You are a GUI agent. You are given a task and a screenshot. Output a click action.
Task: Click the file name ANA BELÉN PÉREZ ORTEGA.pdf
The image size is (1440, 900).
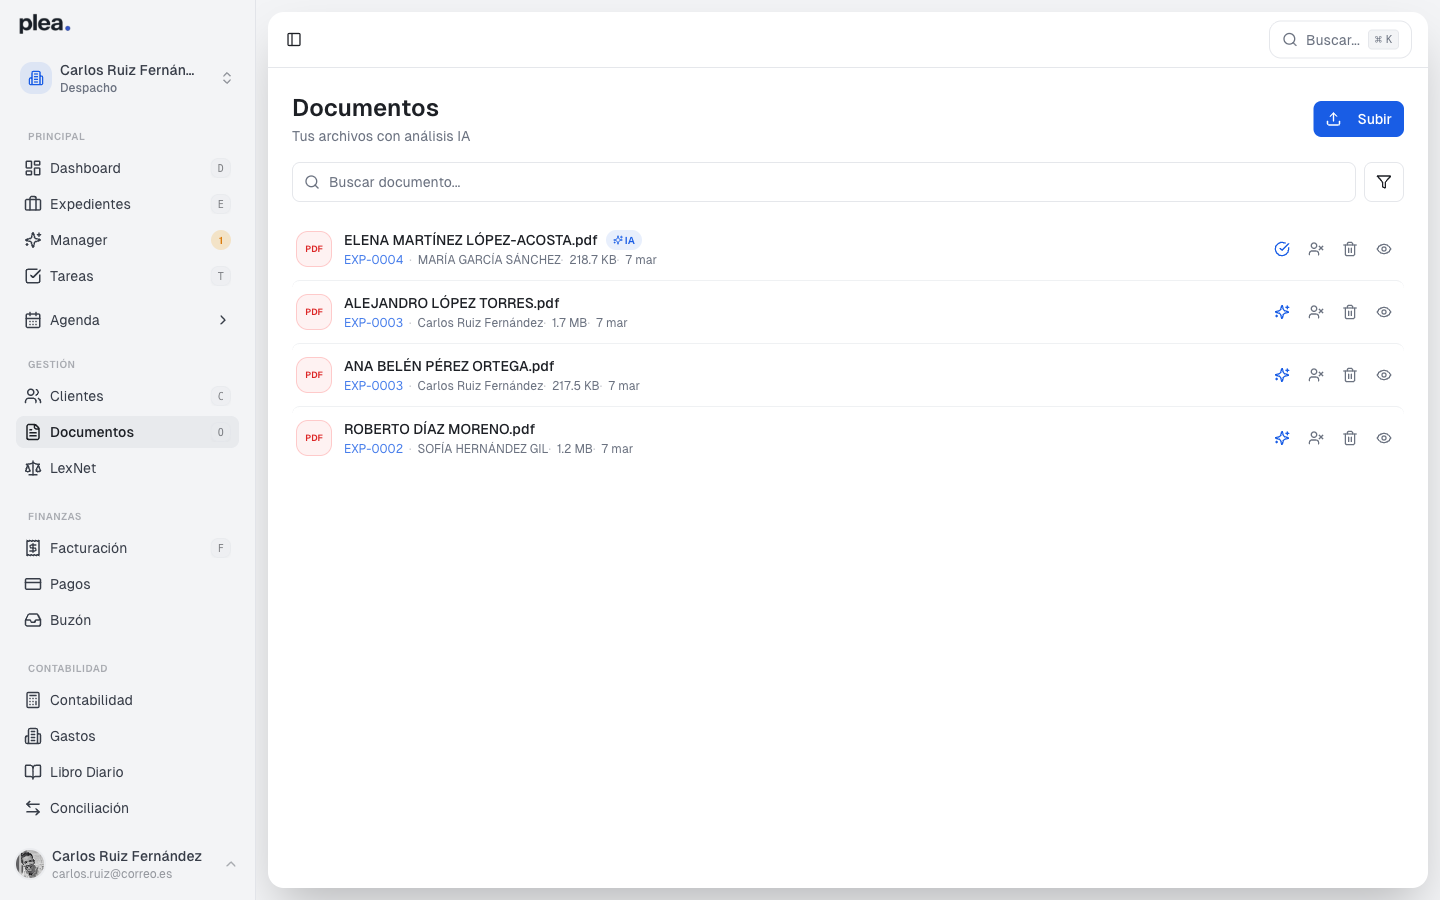click(449, 366)
